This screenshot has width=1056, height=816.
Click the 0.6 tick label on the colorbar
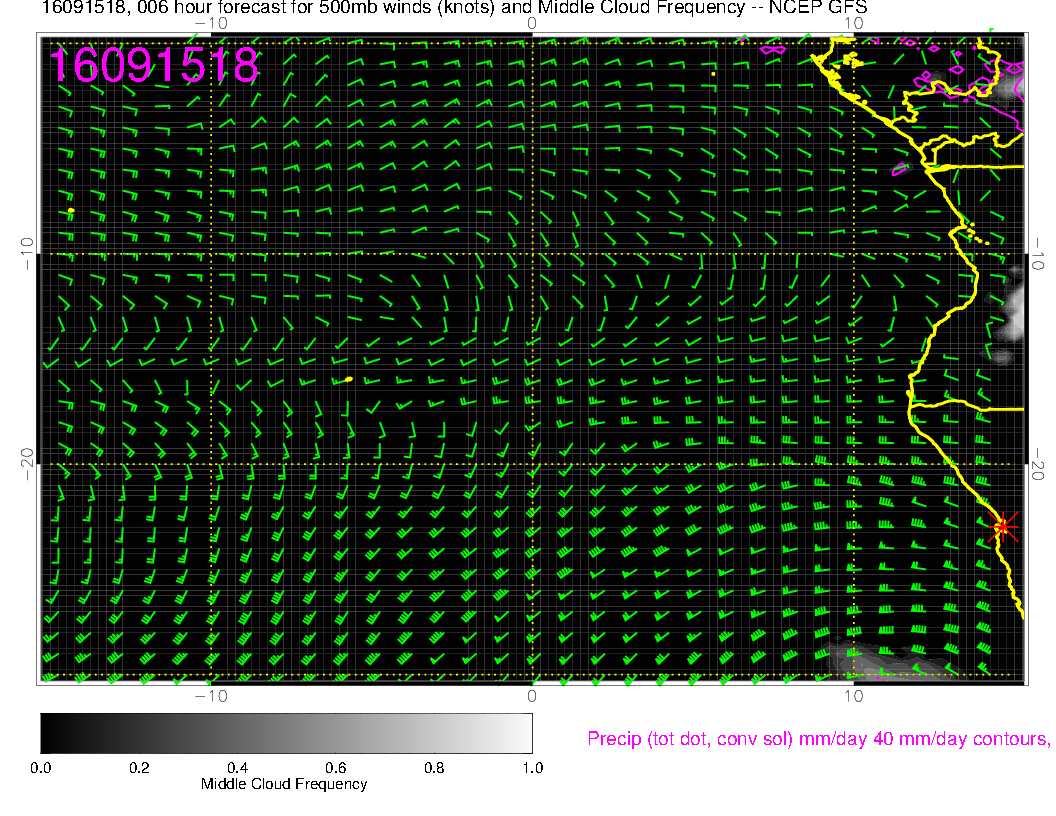[335, 768]
